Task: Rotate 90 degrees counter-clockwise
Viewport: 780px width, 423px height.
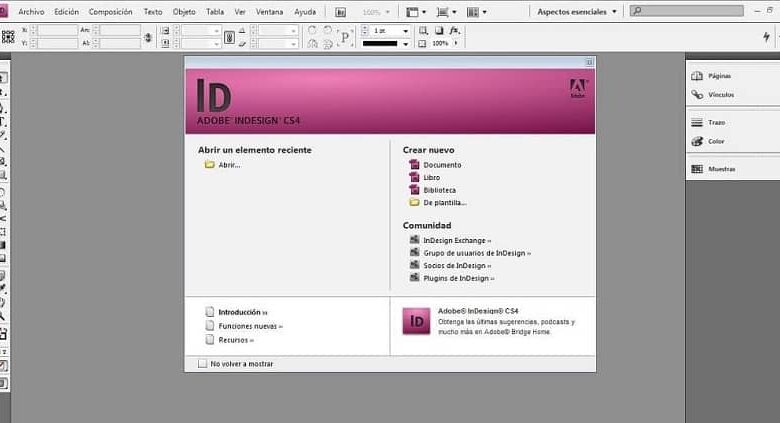Action: click(327, 30)
